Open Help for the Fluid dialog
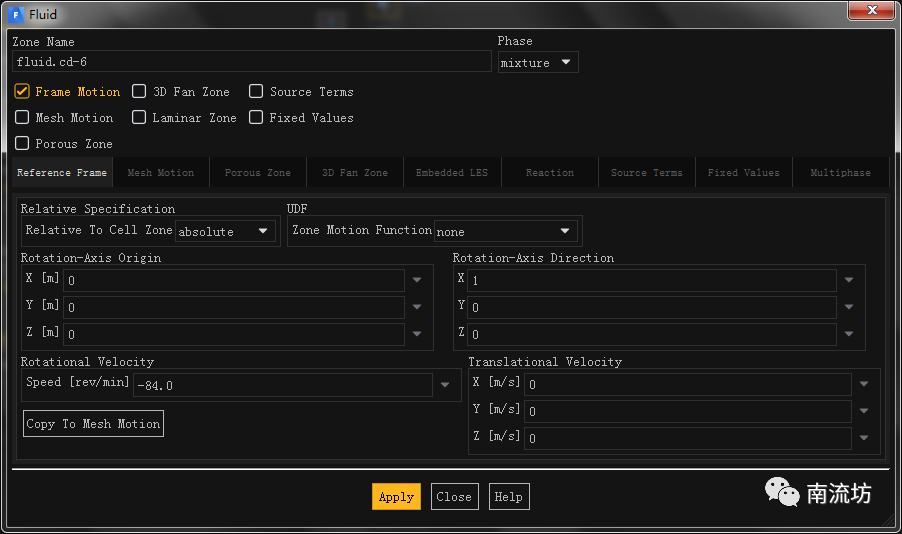The width and height of the screenshot is (902, 534). [x=509, y=497]
